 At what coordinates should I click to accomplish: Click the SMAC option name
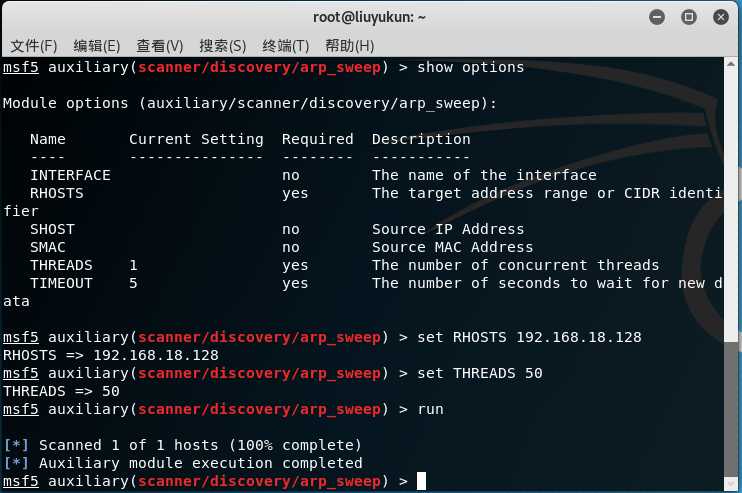(x=48, y=247)
